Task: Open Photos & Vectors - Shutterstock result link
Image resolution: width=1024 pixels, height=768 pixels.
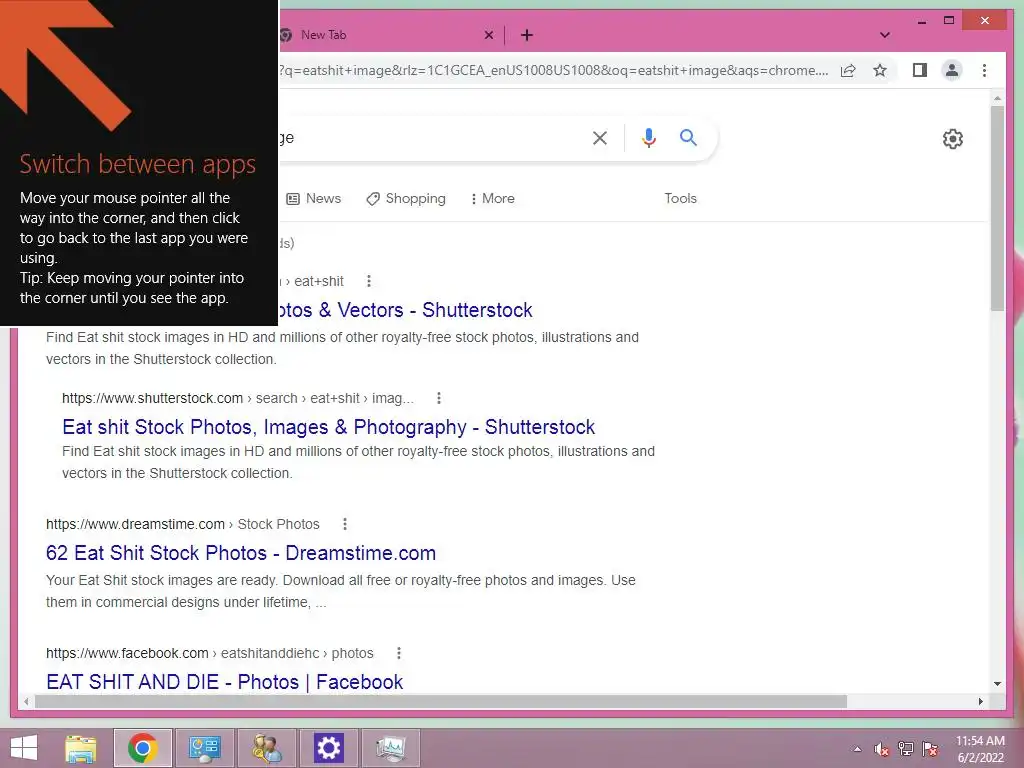Action: (x=405, y=310)
